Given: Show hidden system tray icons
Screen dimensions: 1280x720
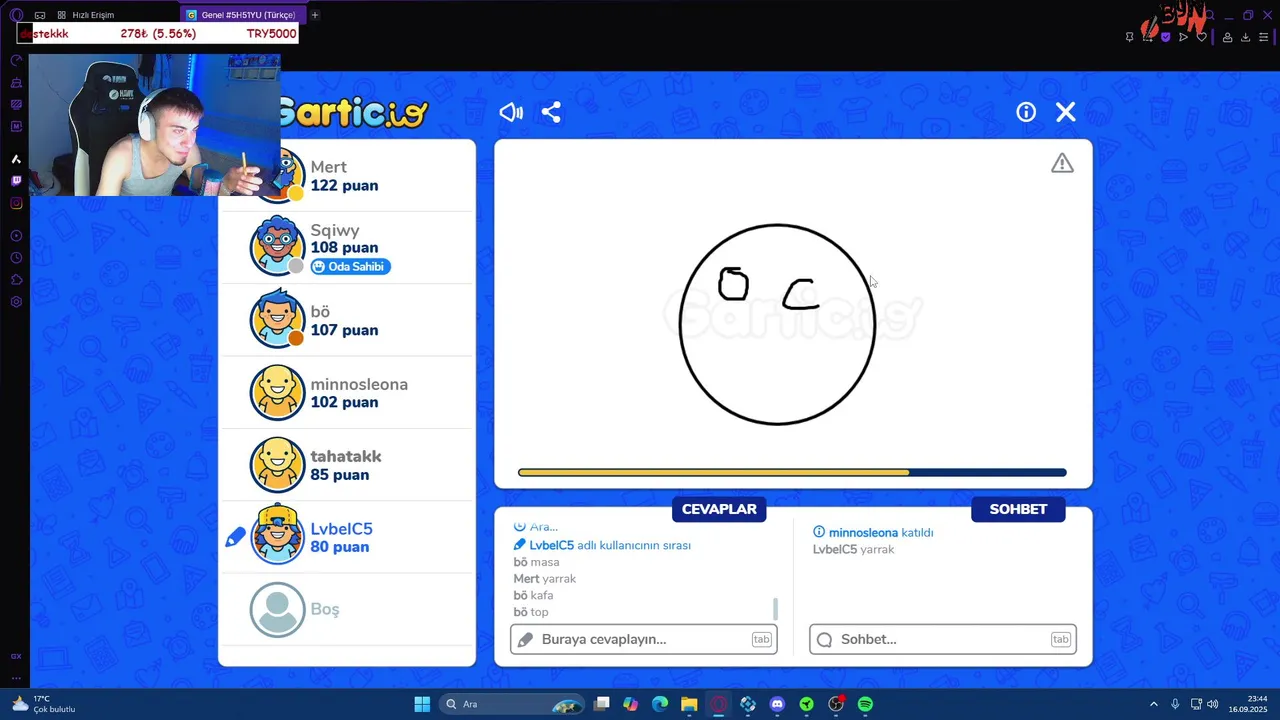Looking at the screenshot, I should point(1153,704).
